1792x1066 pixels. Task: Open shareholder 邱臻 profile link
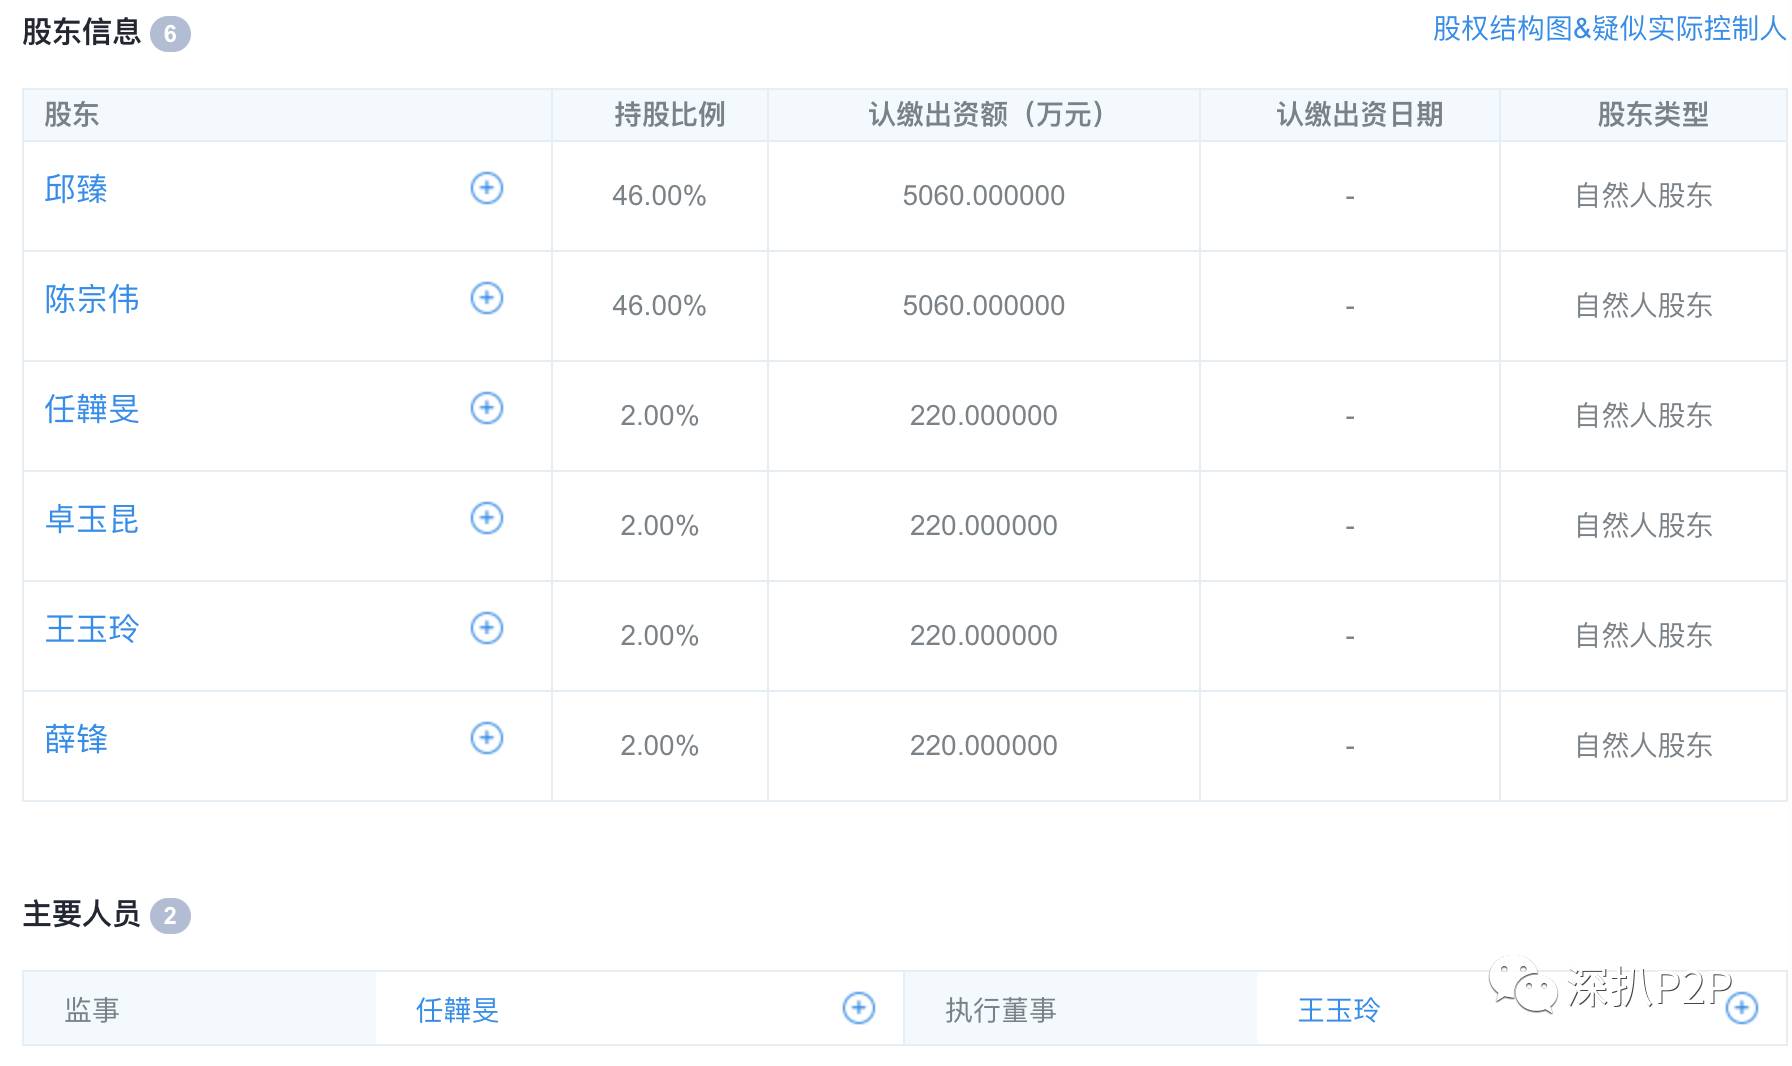(x=76, y=189)
